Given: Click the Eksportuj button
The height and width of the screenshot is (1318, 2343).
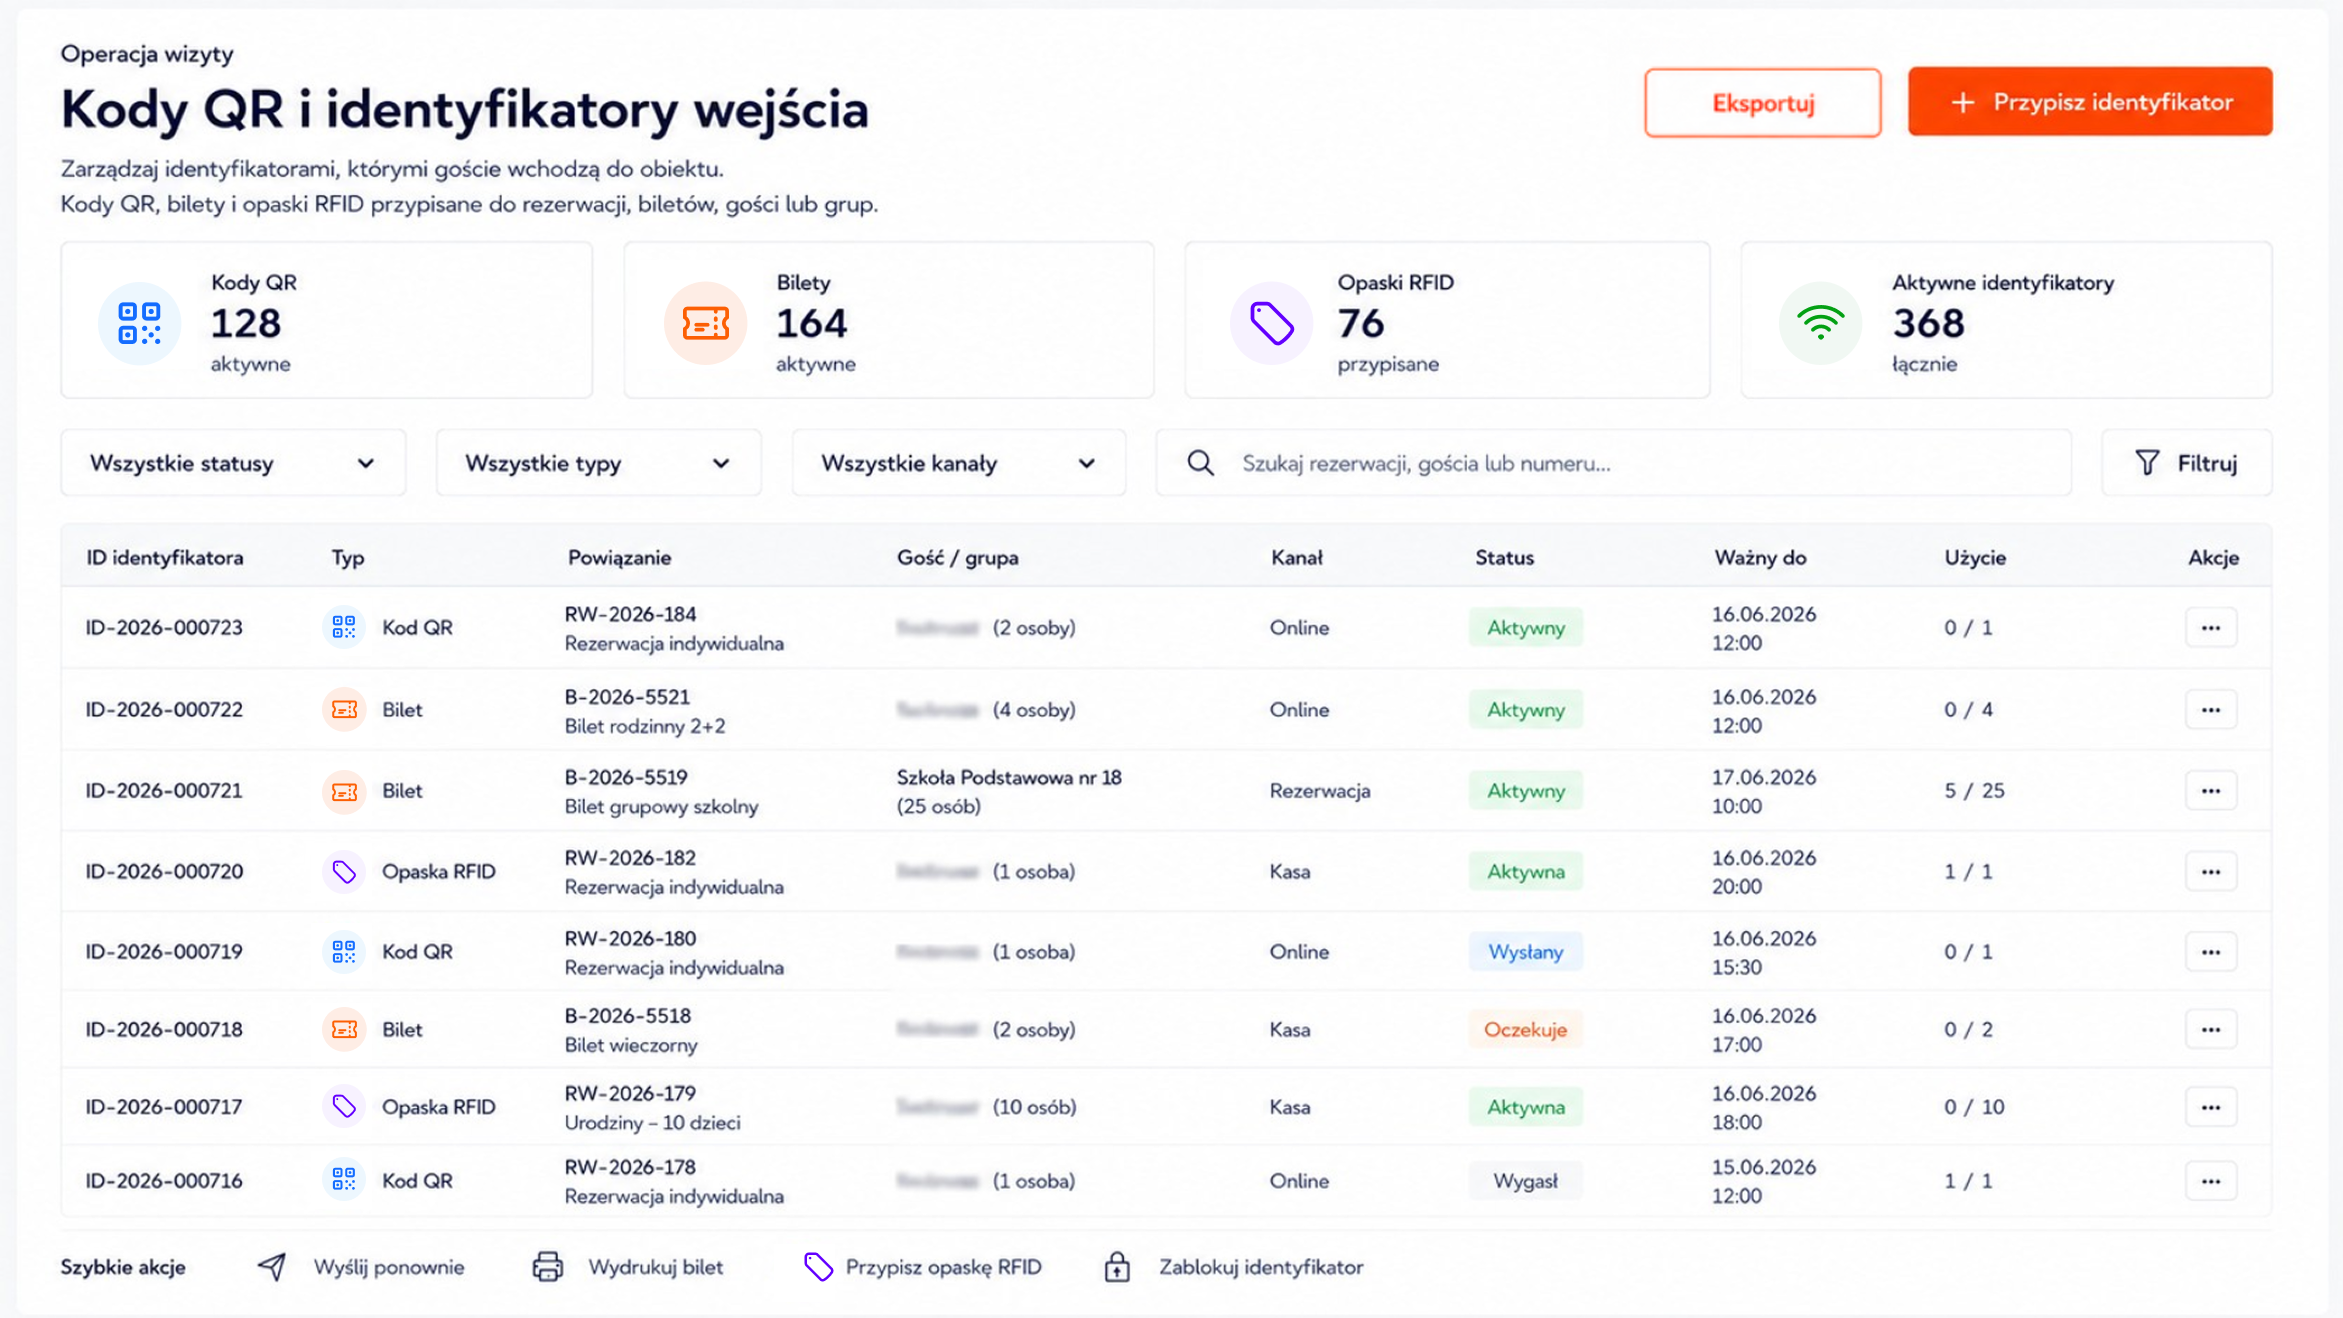Looking at the screenshot, I should pyautogui.click(x=1762, y=103).
